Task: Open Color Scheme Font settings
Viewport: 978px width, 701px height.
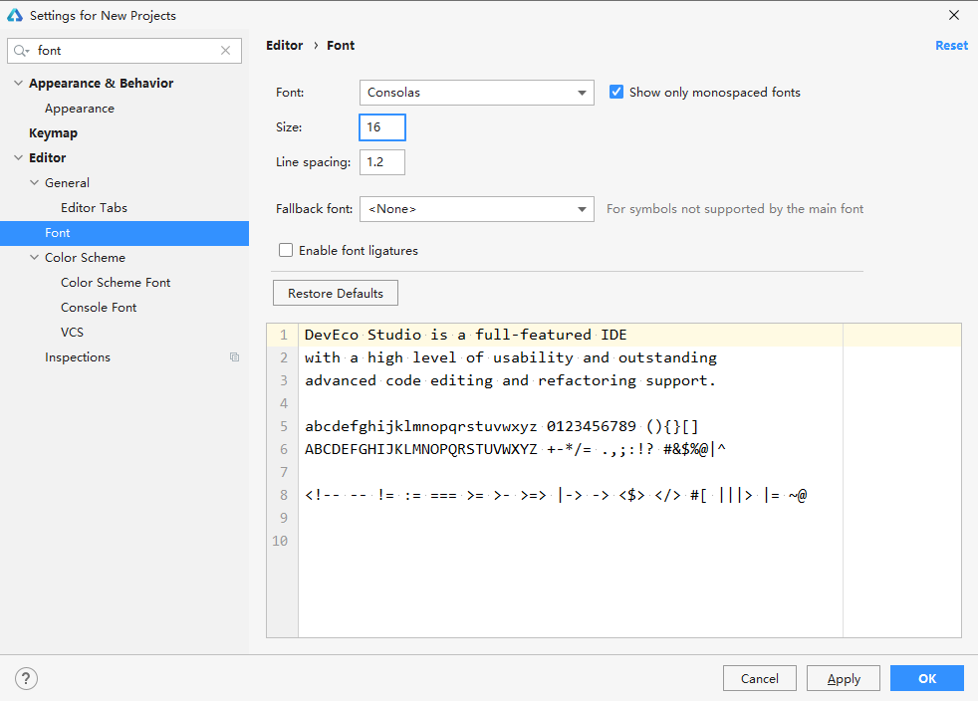Action: (115, 283)
